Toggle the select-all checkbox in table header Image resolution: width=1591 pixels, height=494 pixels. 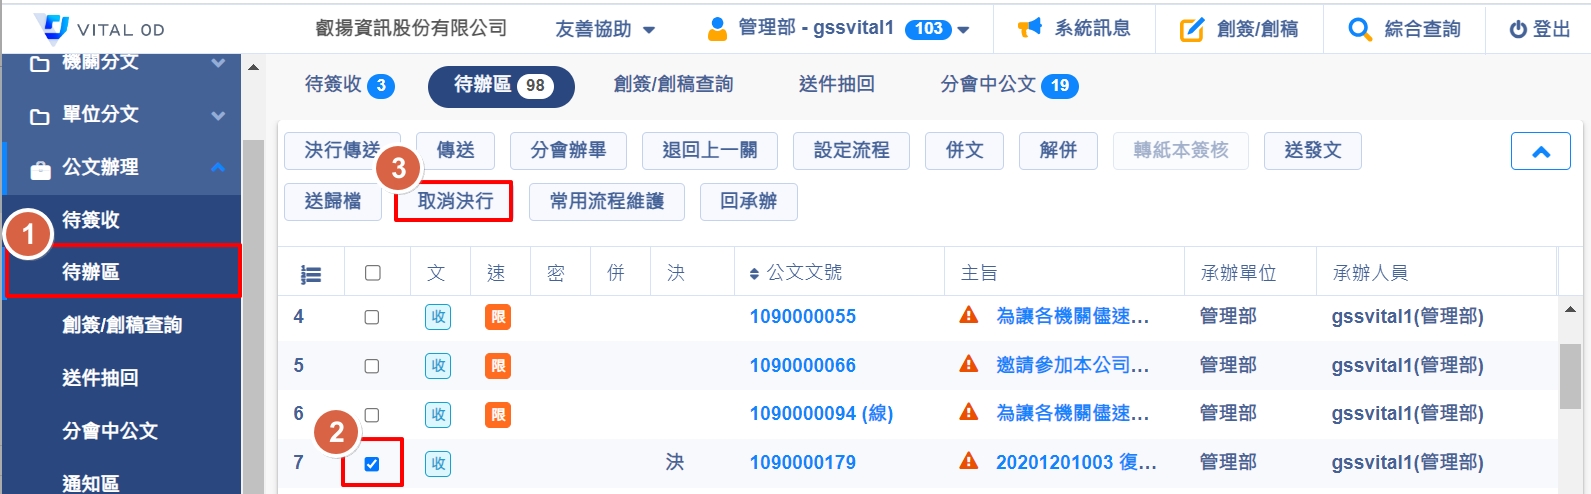click(x=373, y=273)
